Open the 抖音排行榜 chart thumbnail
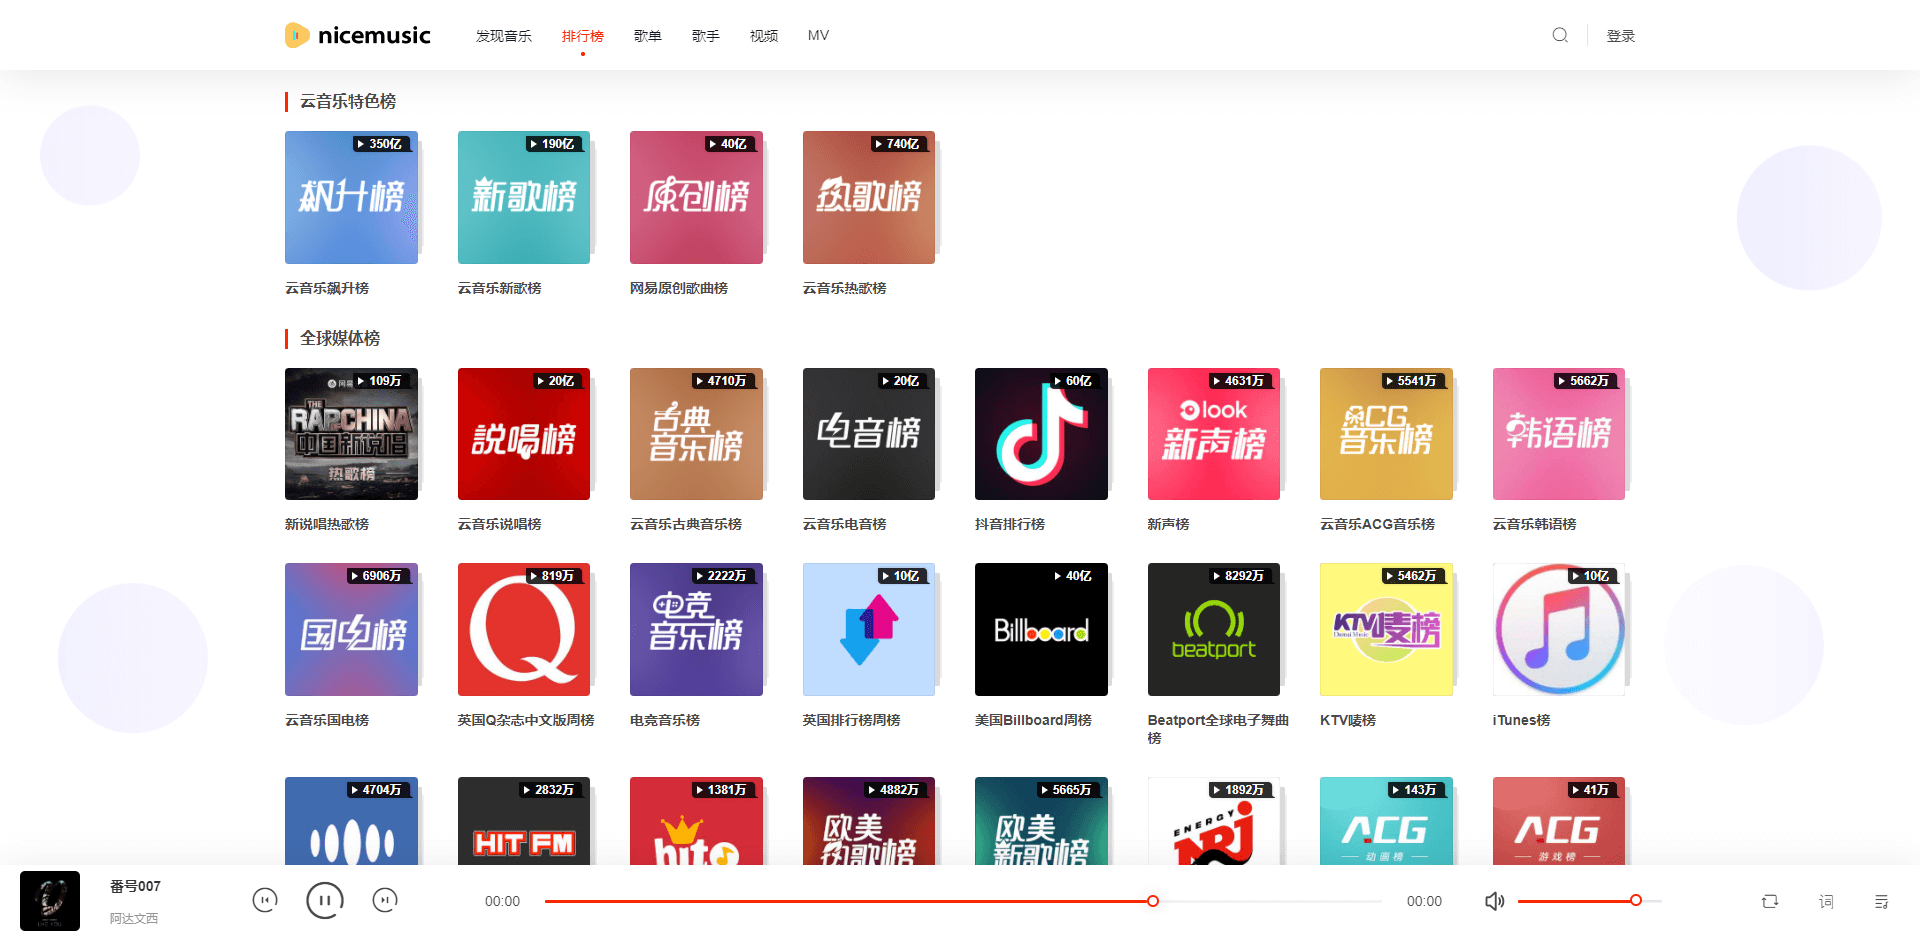Screen dimensions: 1920x937 click(x=1041, y=433)
